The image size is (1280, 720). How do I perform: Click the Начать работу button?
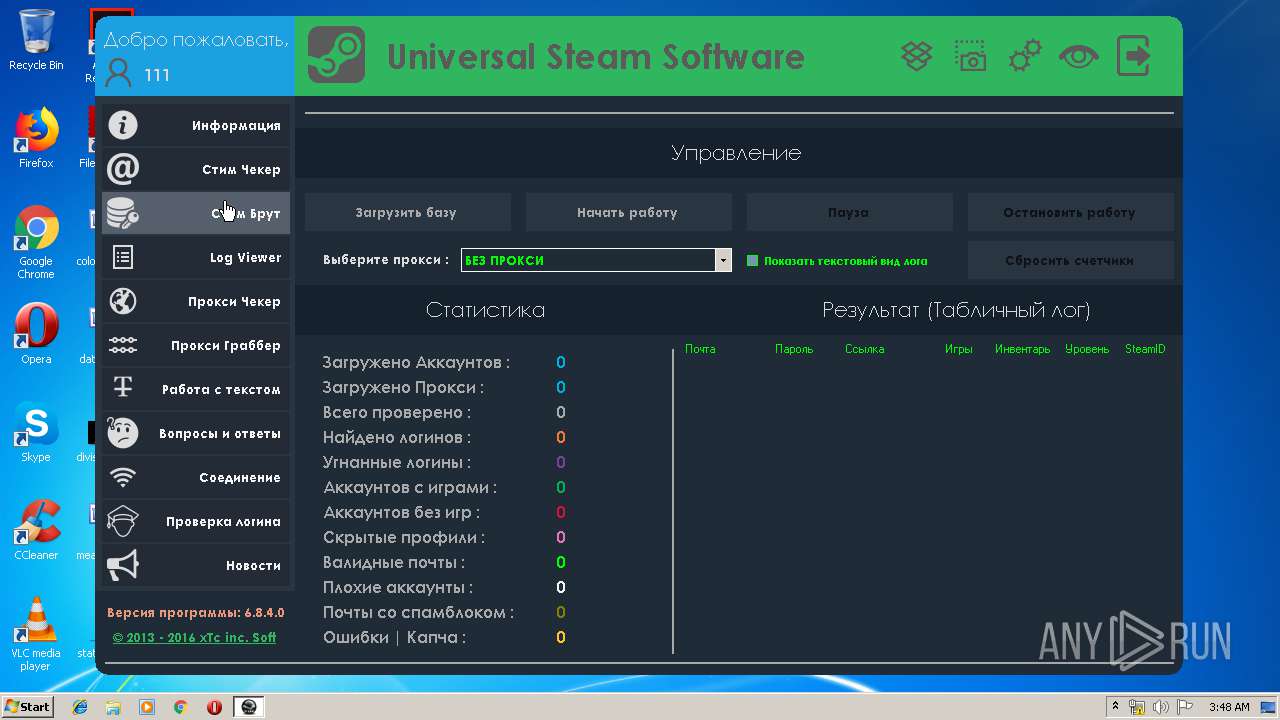[628, 212]
